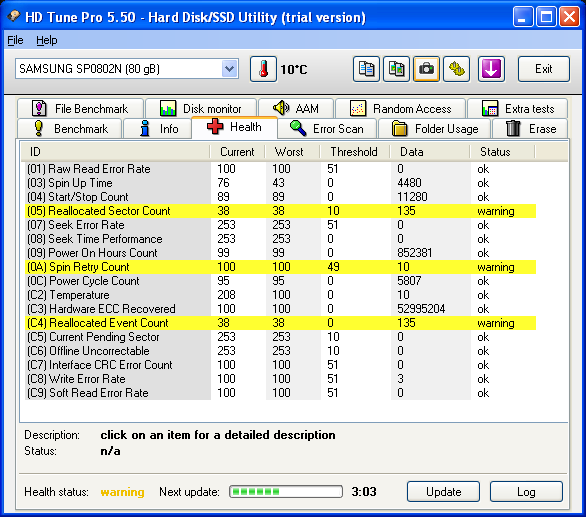Click the Log button
The image size is (586, 517).
[526, 492]
